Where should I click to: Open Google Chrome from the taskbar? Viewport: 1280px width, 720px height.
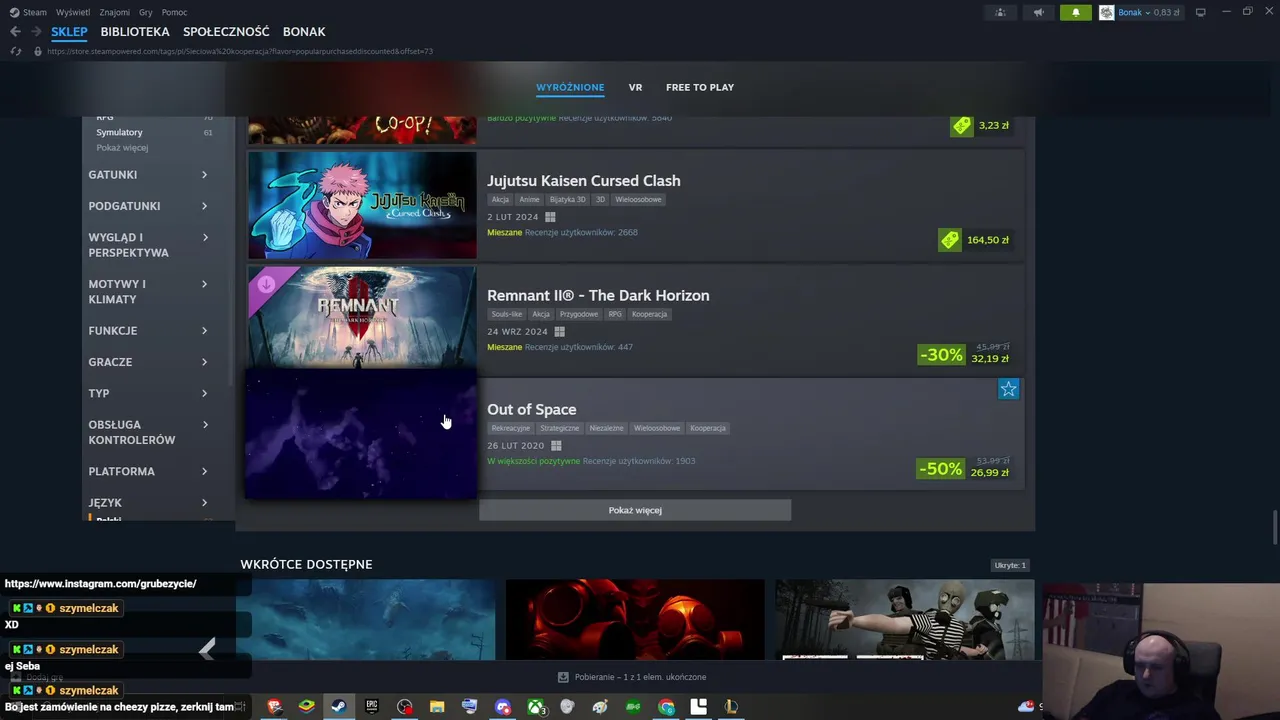666,707
